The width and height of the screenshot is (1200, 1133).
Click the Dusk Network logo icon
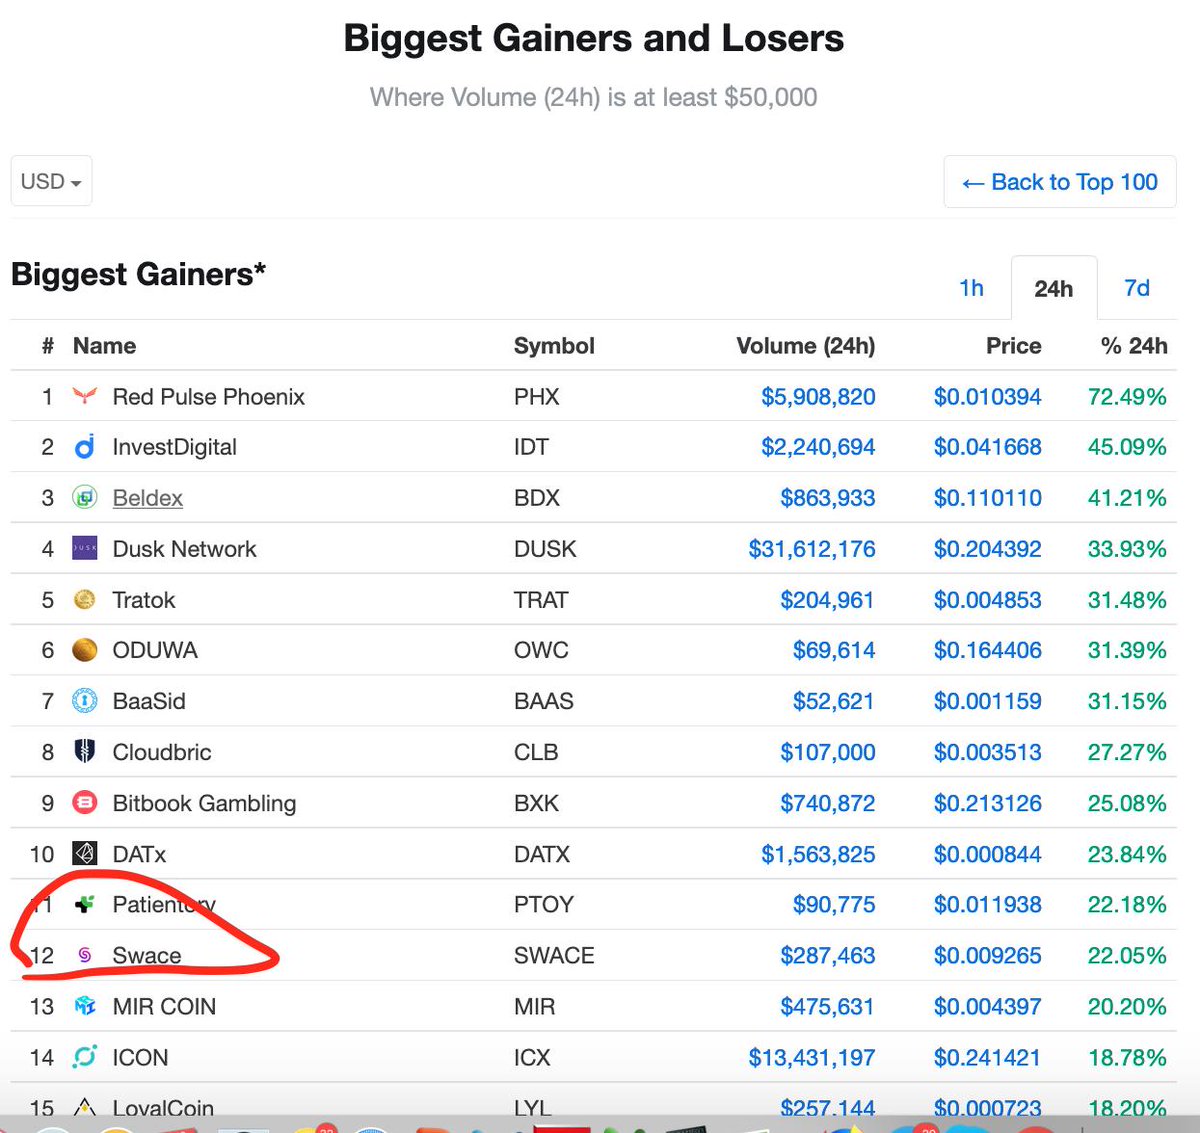pos(85,548)
